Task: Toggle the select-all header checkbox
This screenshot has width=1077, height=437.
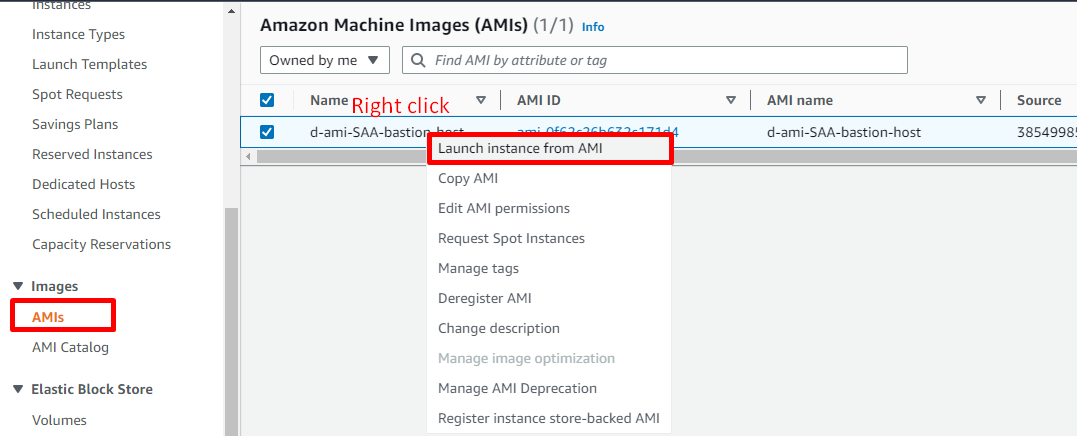Action: (x=267, y=100)
